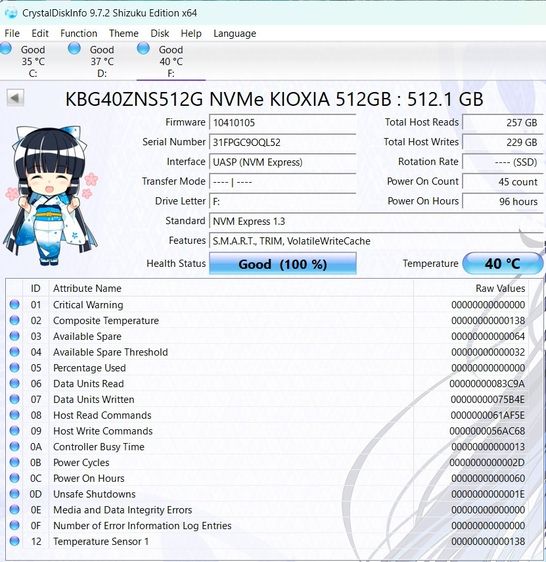
Task: Click status orb of Composite Temperature row
Action: [x=14, y=320]
